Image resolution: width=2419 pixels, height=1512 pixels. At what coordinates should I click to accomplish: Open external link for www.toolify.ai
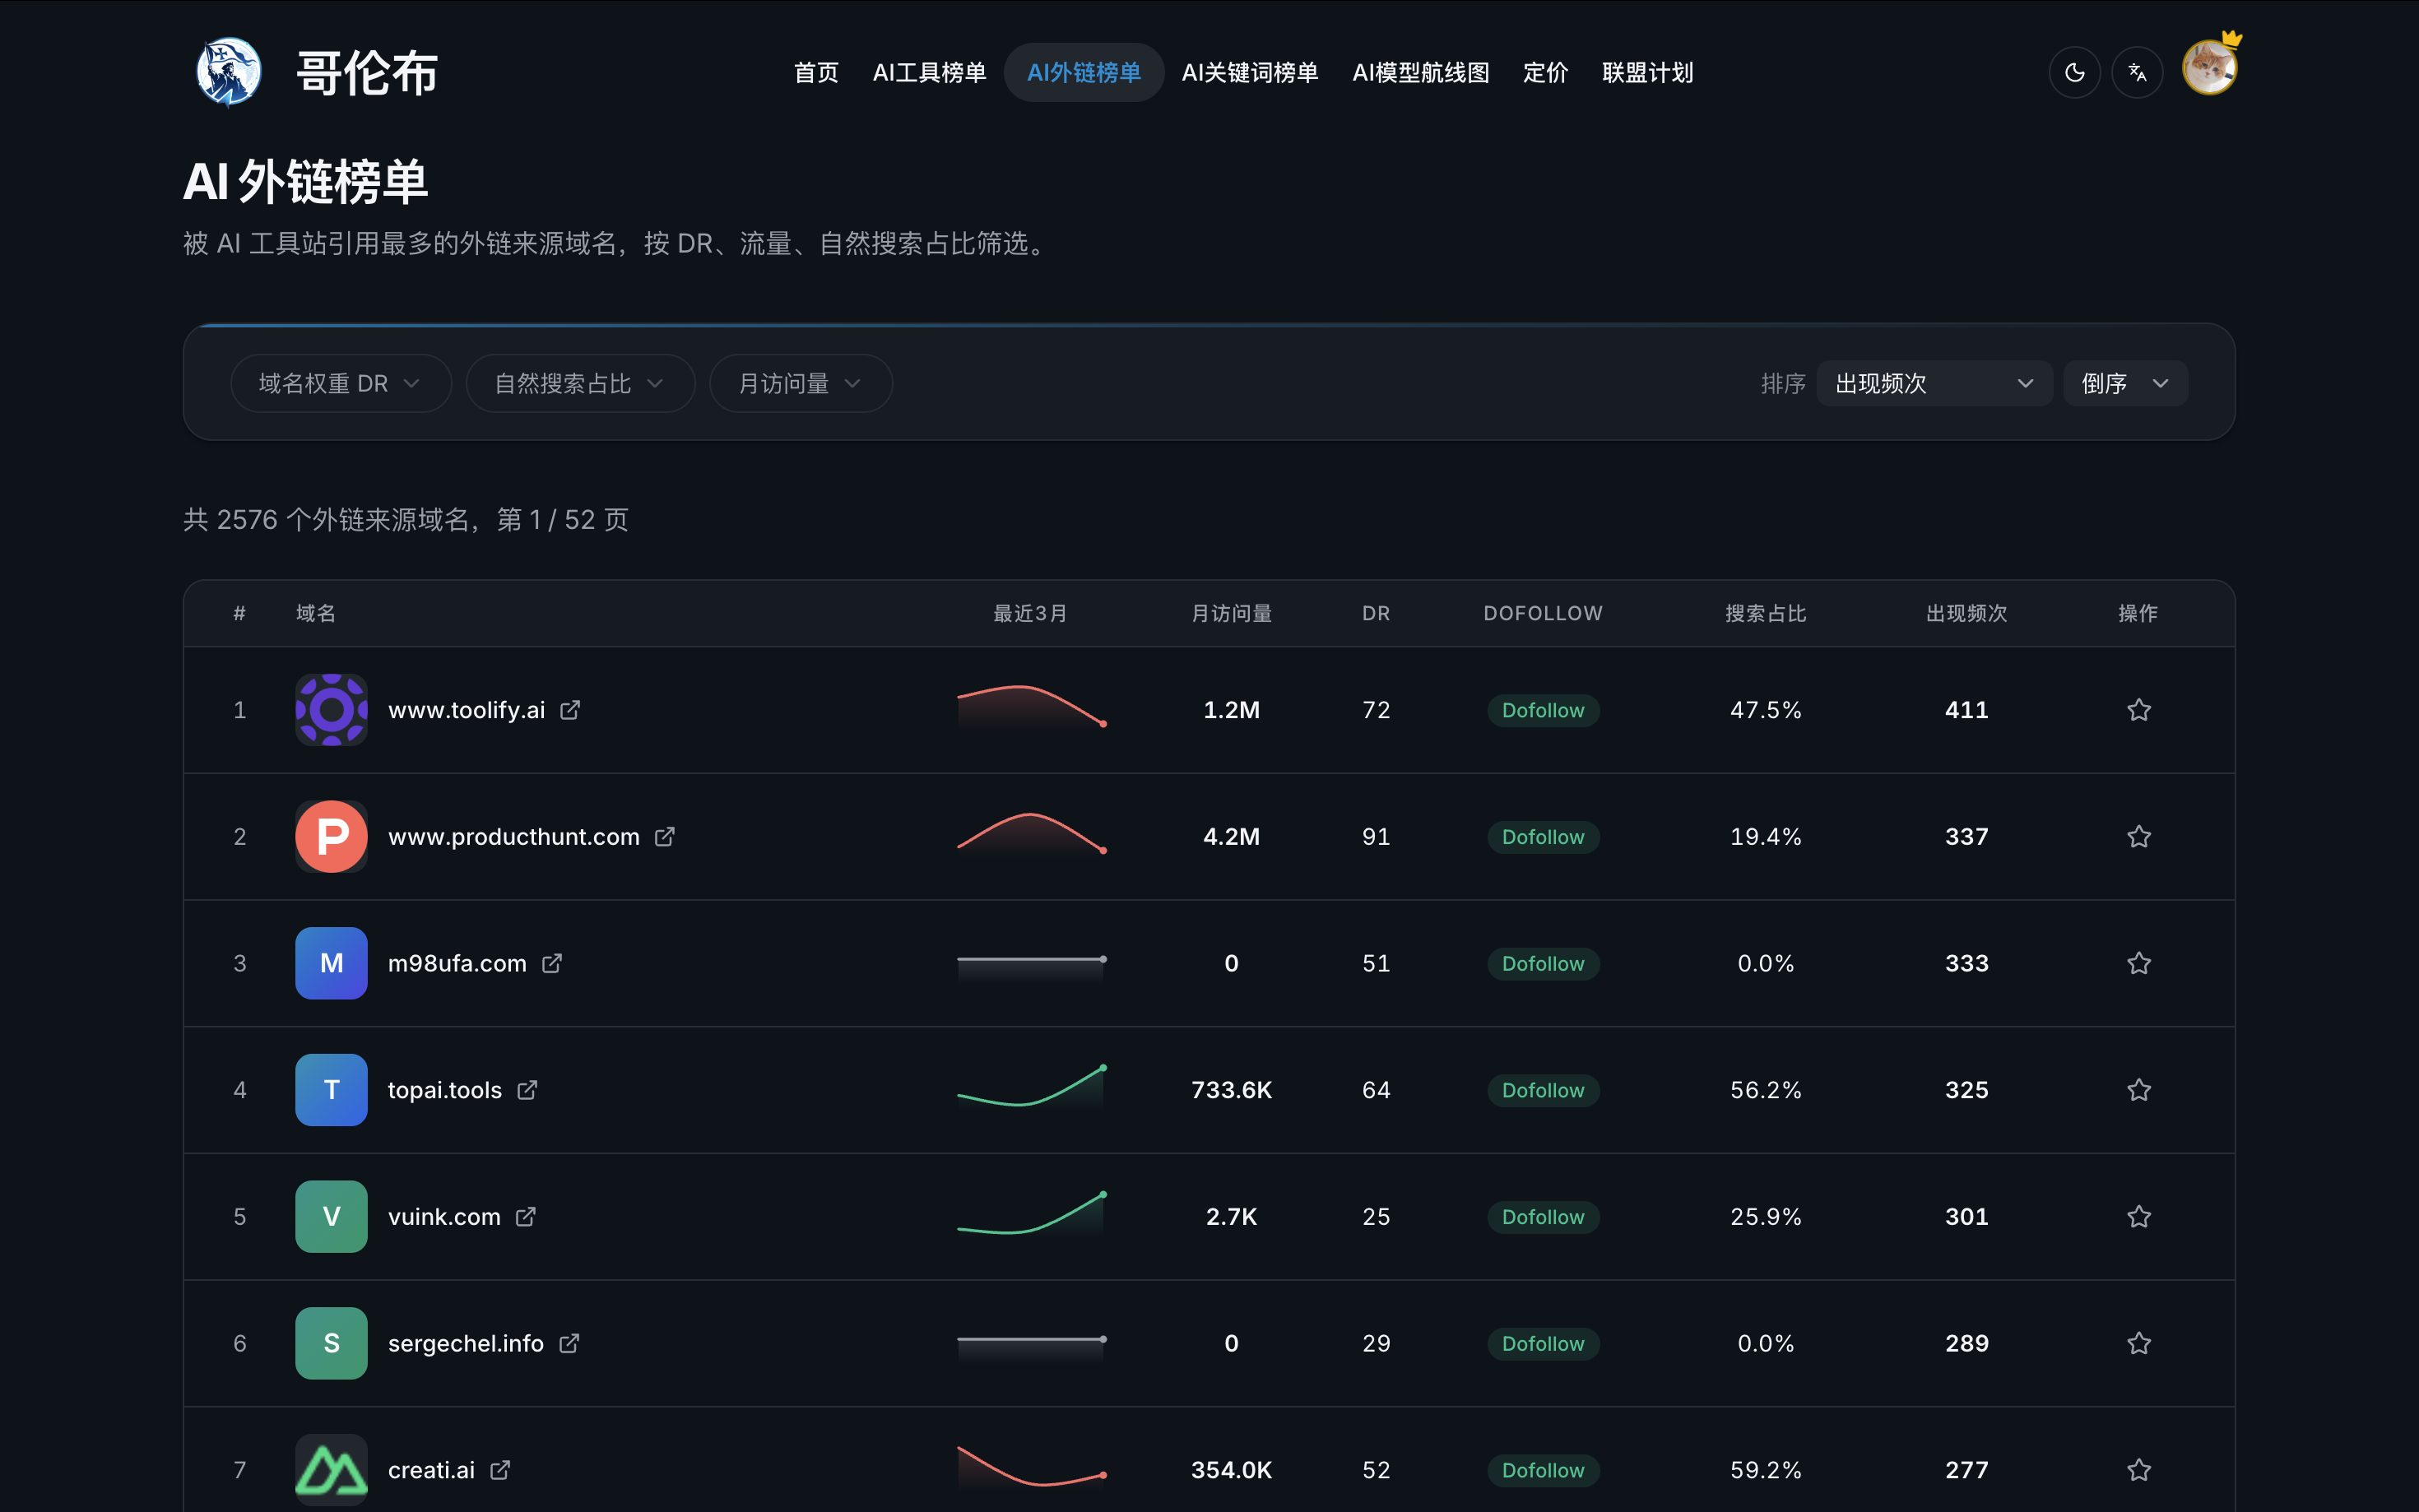pos(570,710)
